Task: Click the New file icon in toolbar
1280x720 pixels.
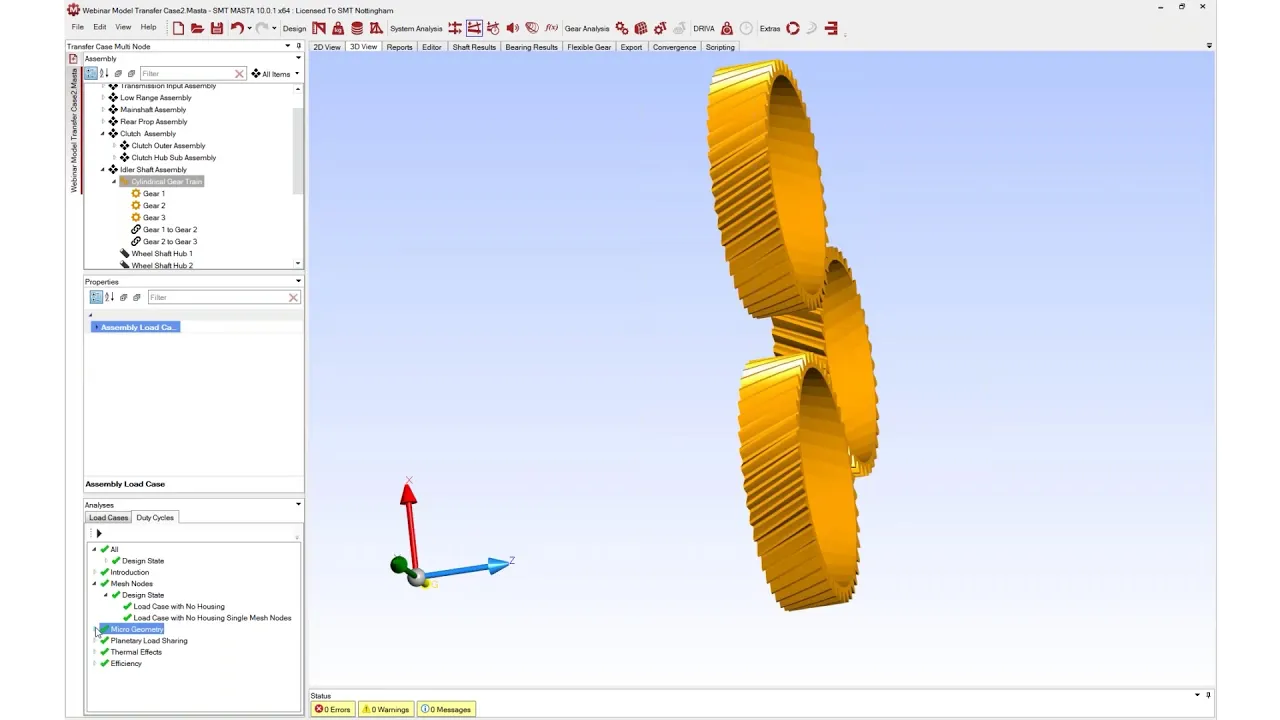Action: [x=178, y=28]
